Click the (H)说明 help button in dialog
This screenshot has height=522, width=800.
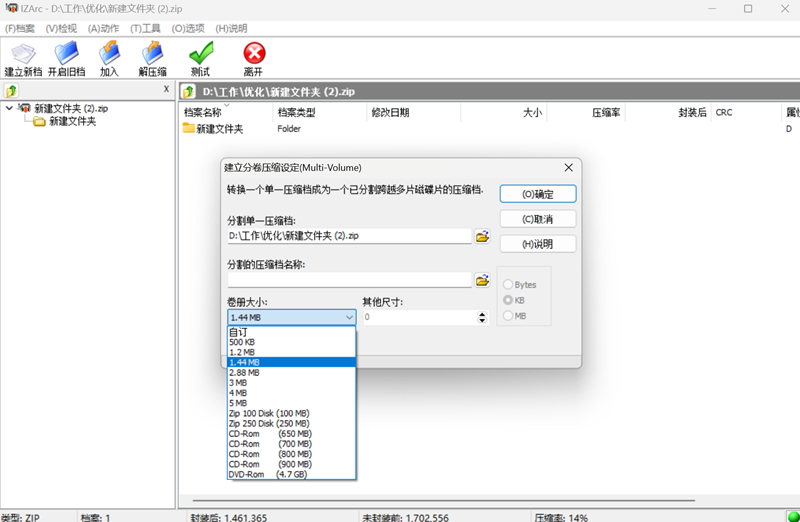[538, 244]
